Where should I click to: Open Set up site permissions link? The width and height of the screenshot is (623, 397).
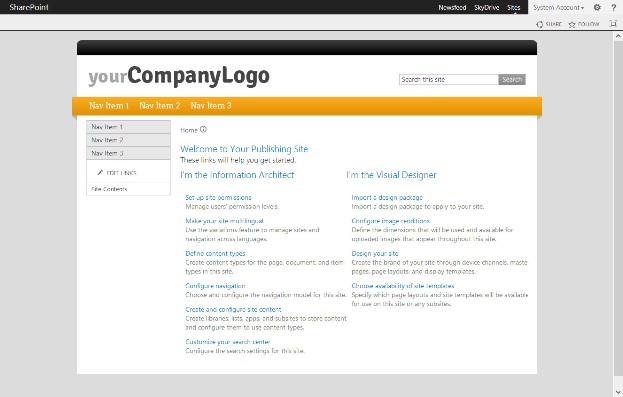(218, 198)
